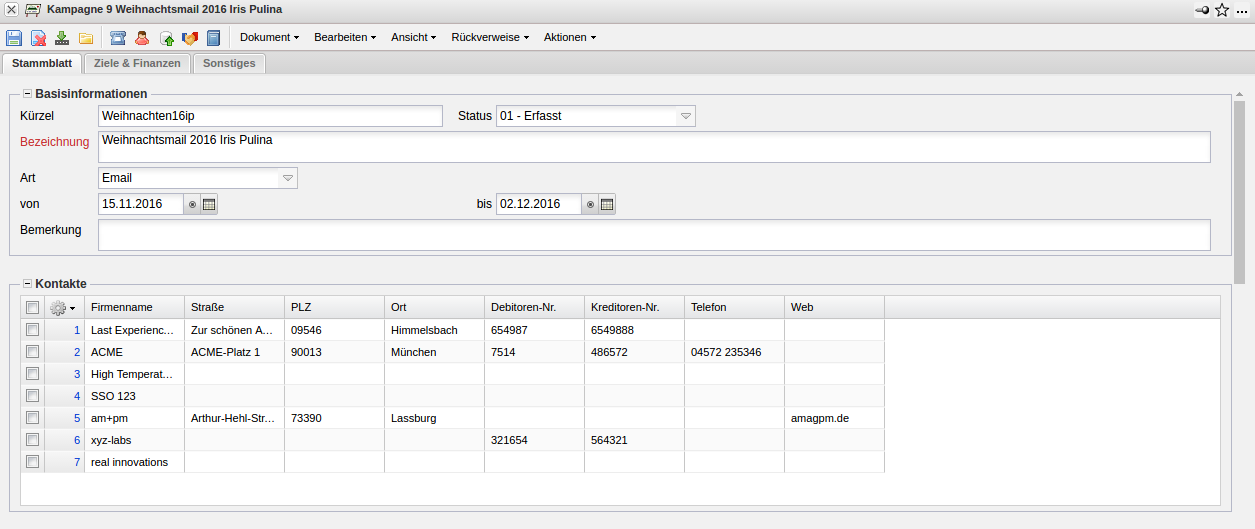
Task: Click the blue floppy disk save icon
Action: (x=14, y=38)
